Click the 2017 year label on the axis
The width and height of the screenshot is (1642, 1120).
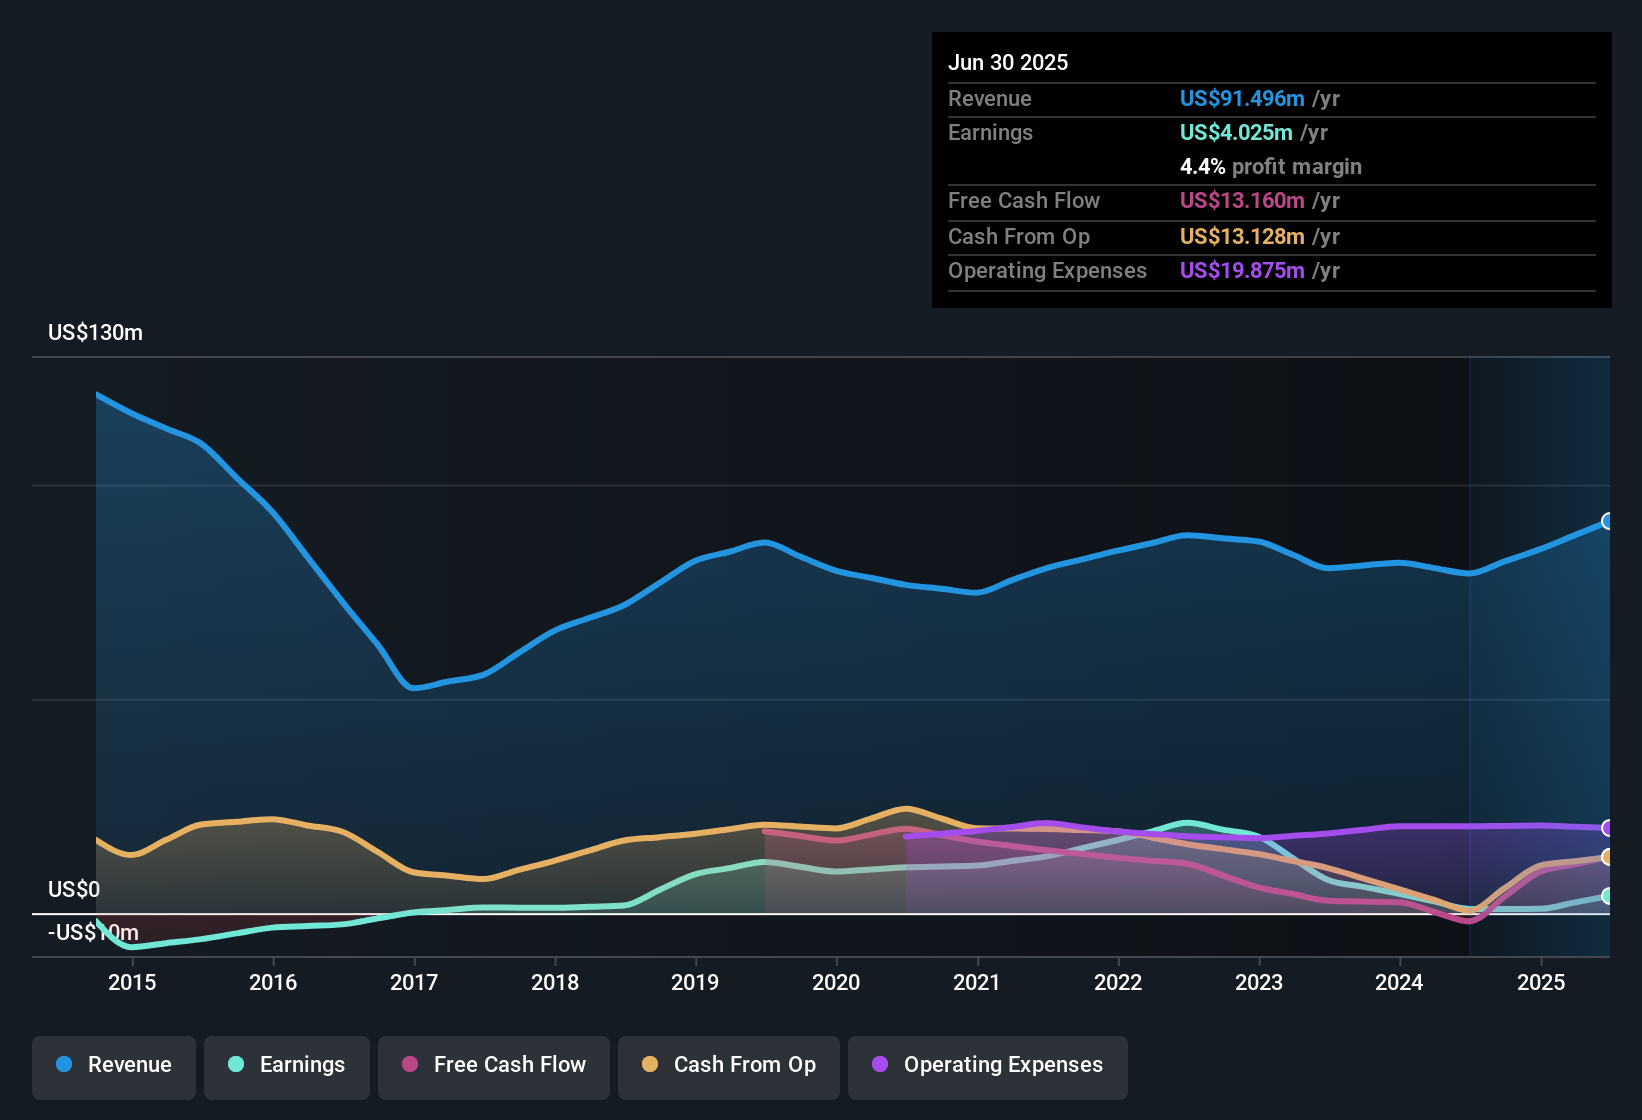[x=414, y=982]
